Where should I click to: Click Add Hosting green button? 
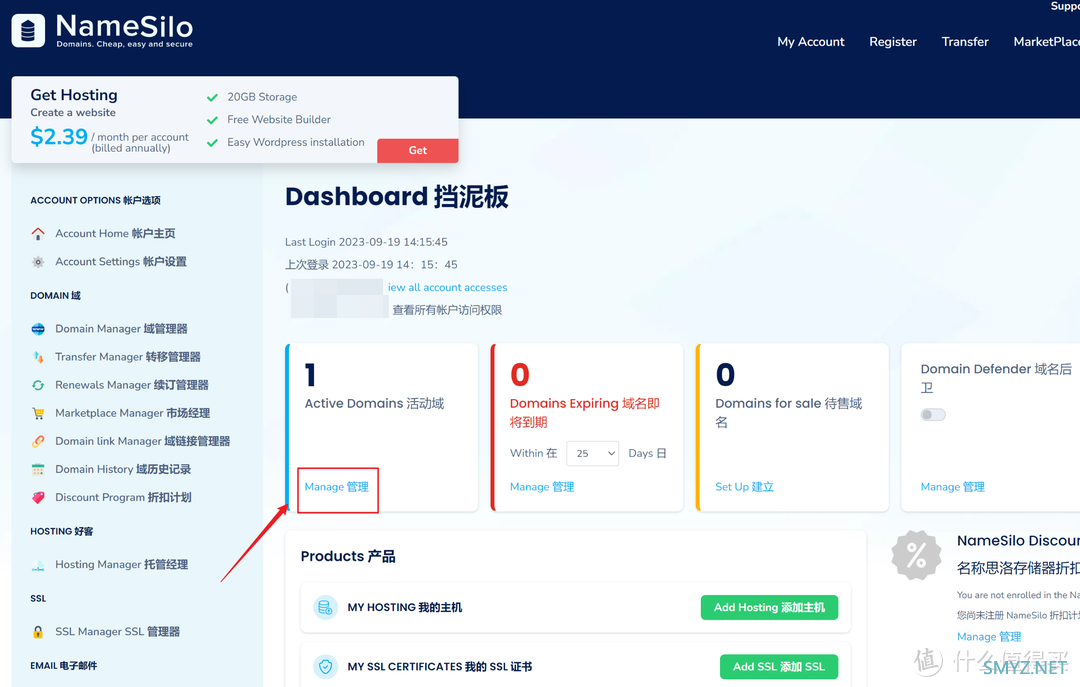tap(769, 608)
